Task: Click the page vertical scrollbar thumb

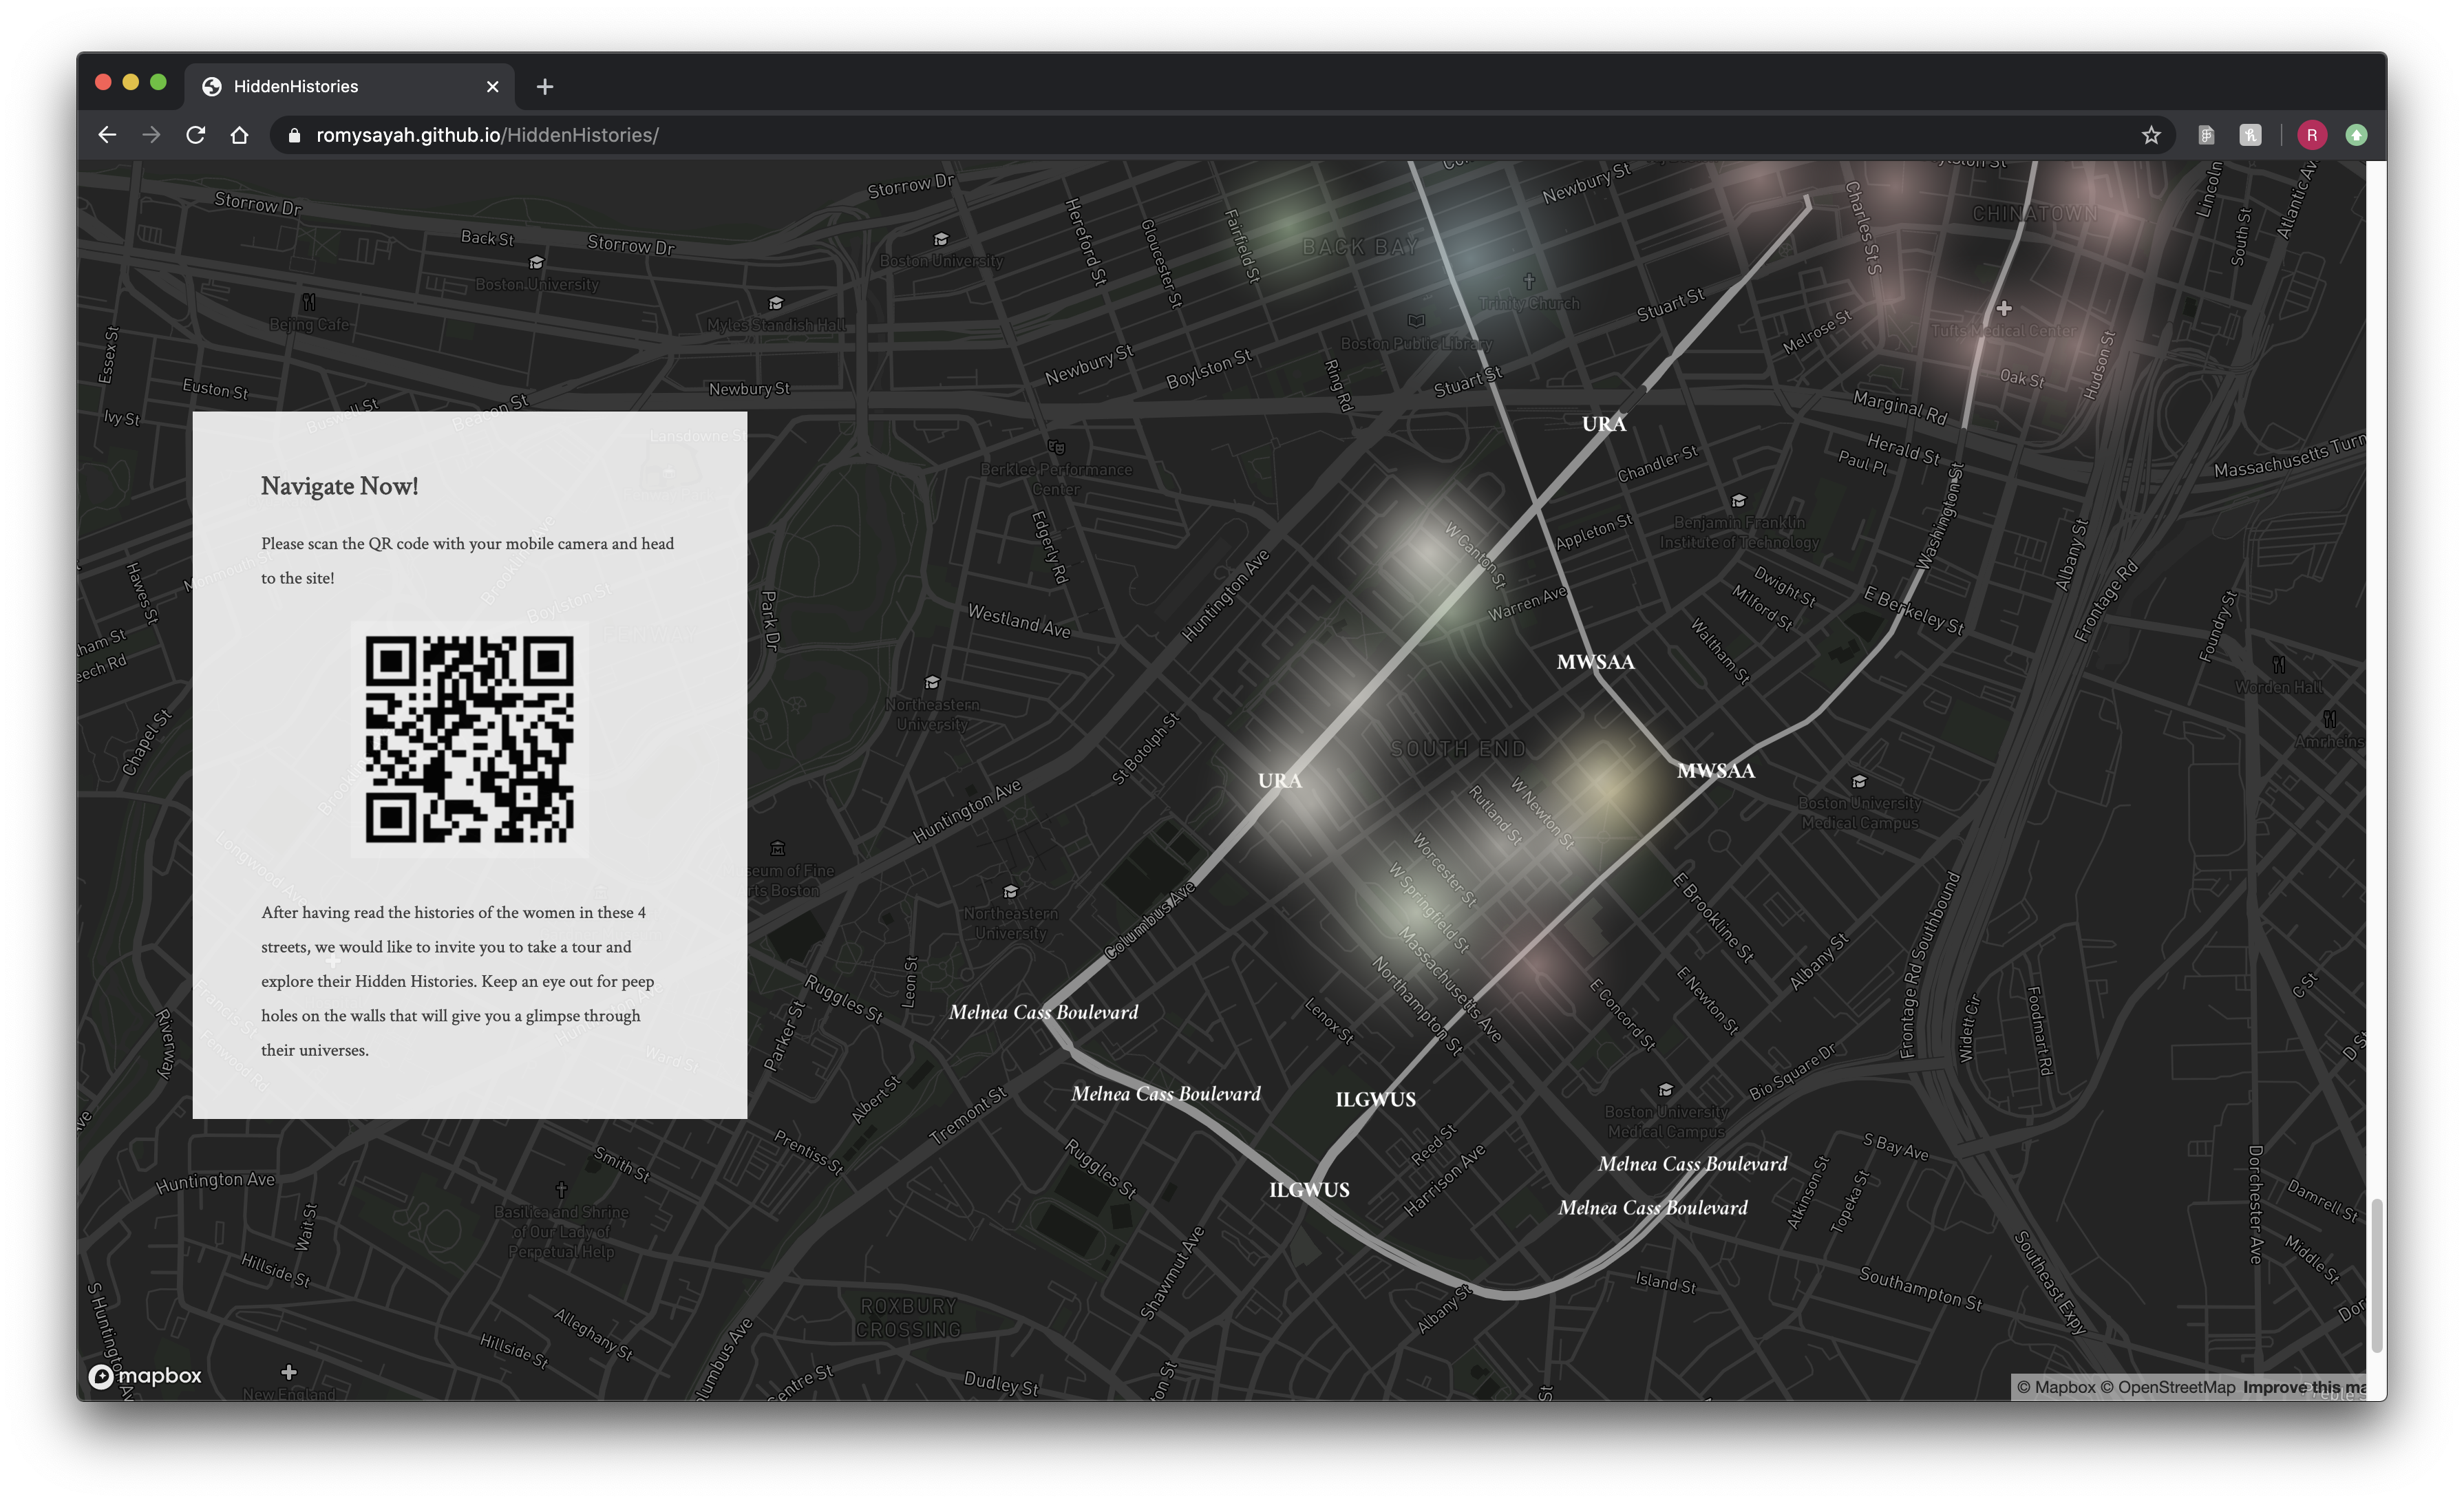Action: pos(2376,1275)
